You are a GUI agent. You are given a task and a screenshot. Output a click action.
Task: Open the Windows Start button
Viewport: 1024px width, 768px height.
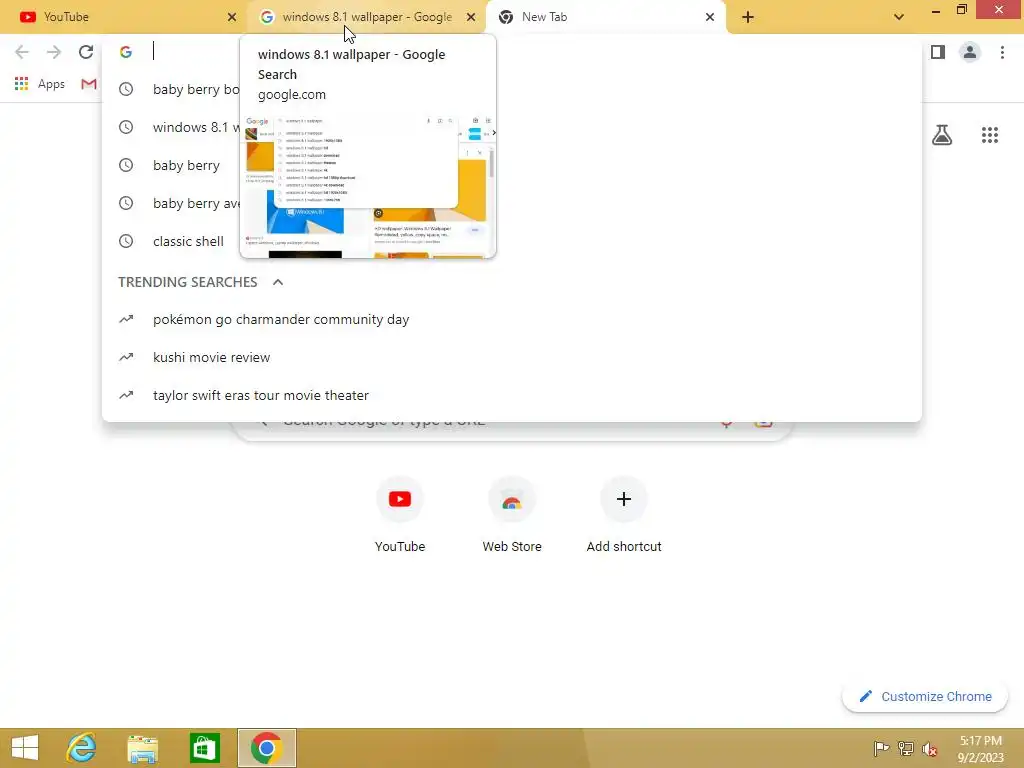pos(25,748)
